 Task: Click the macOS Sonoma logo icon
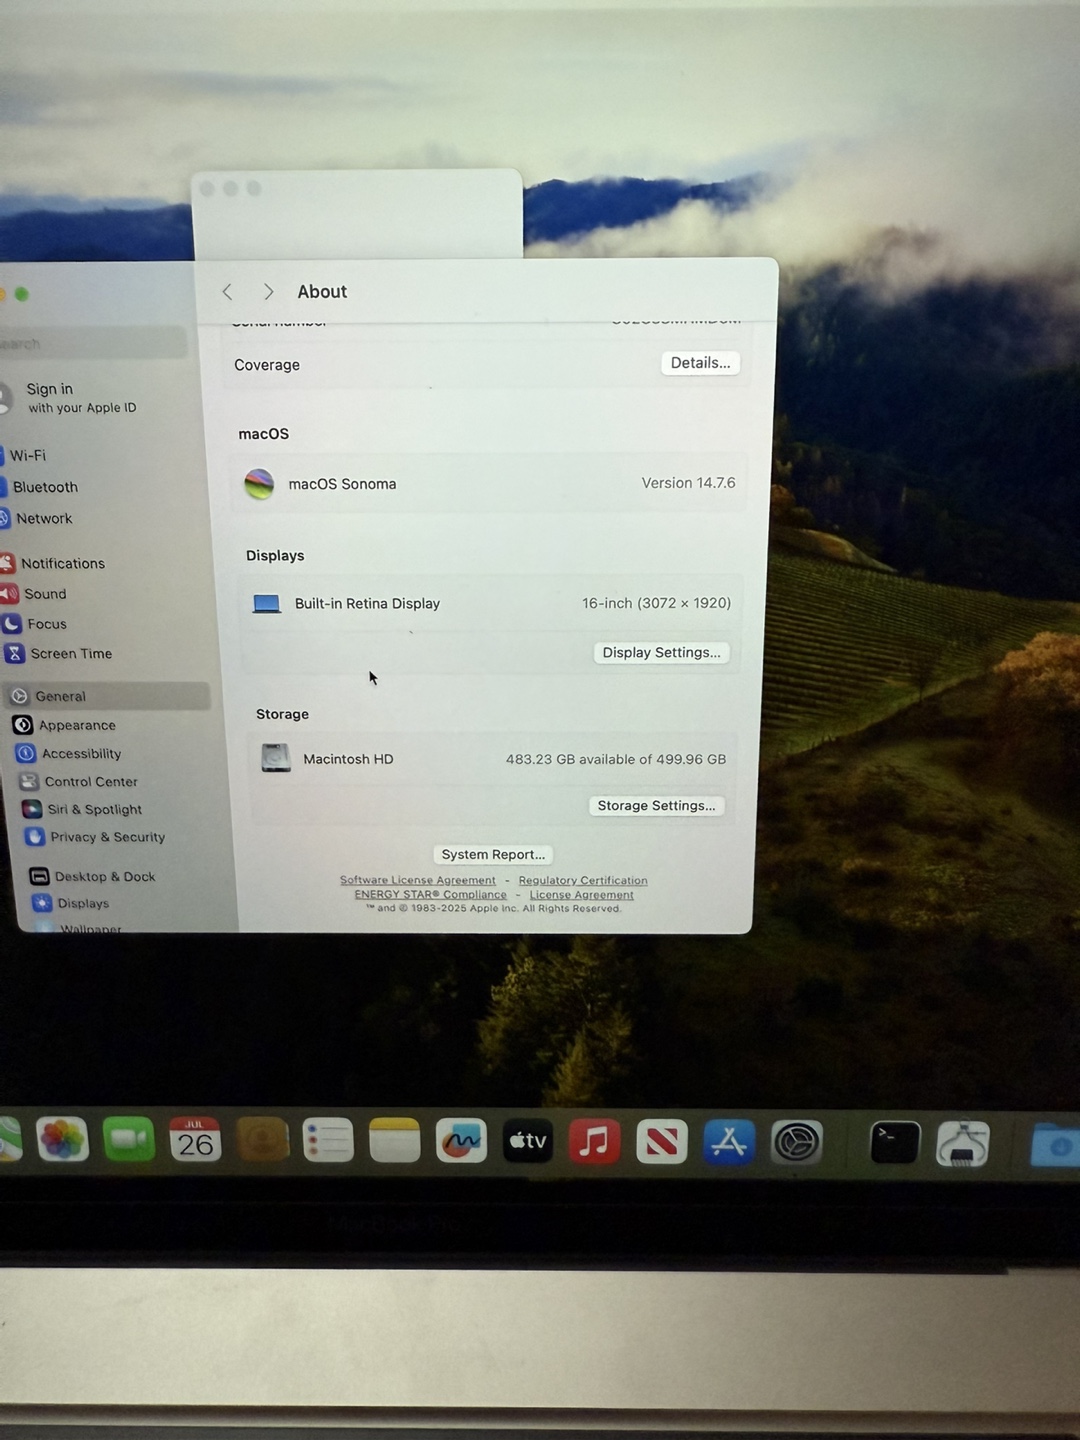point(259,484)
